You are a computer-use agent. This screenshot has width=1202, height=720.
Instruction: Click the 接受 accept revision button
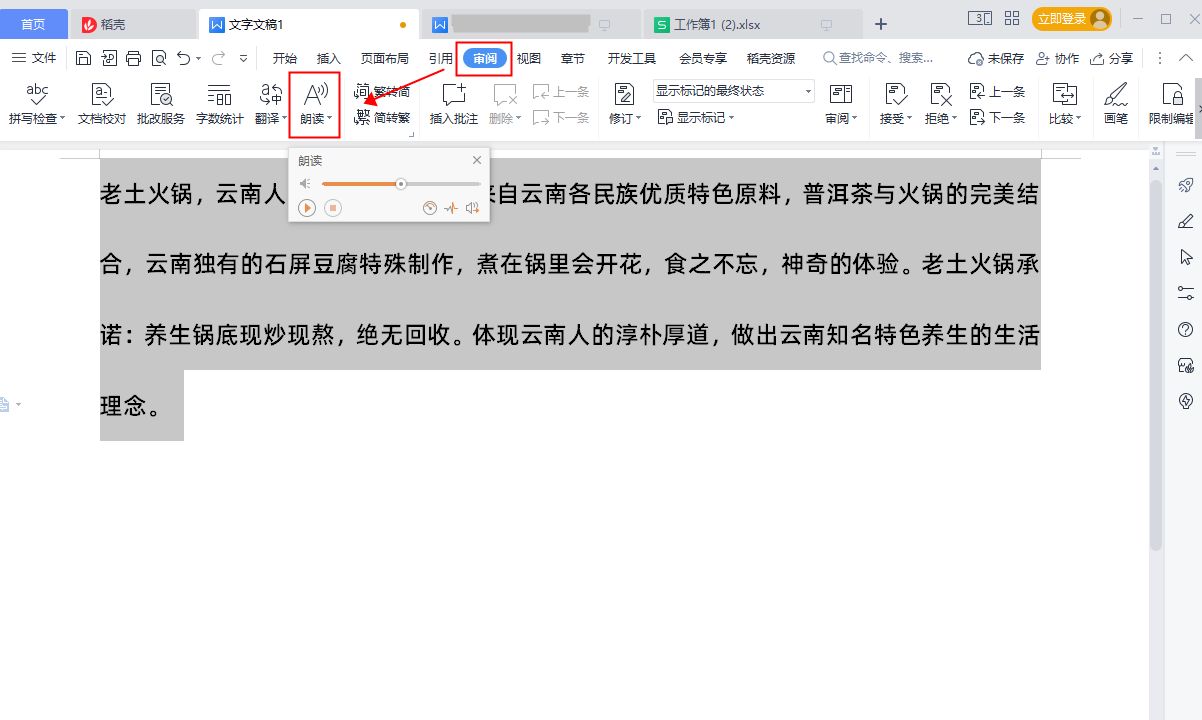[x=895, y=103]
